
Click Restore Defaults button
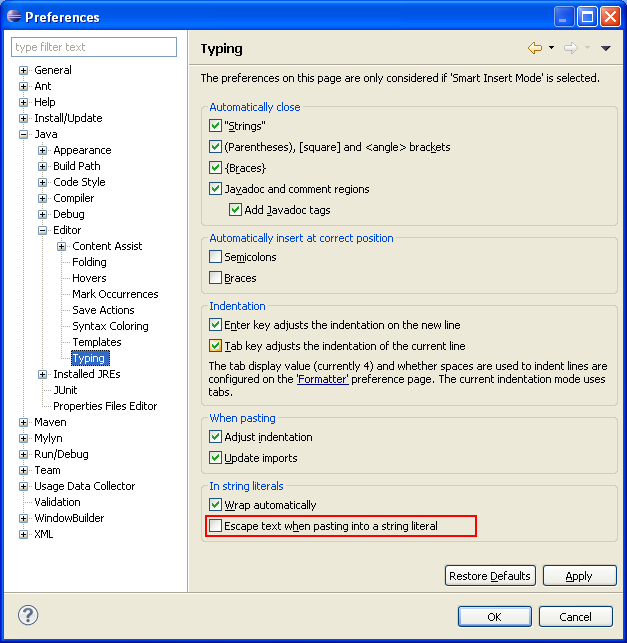(x=490, y=576)
